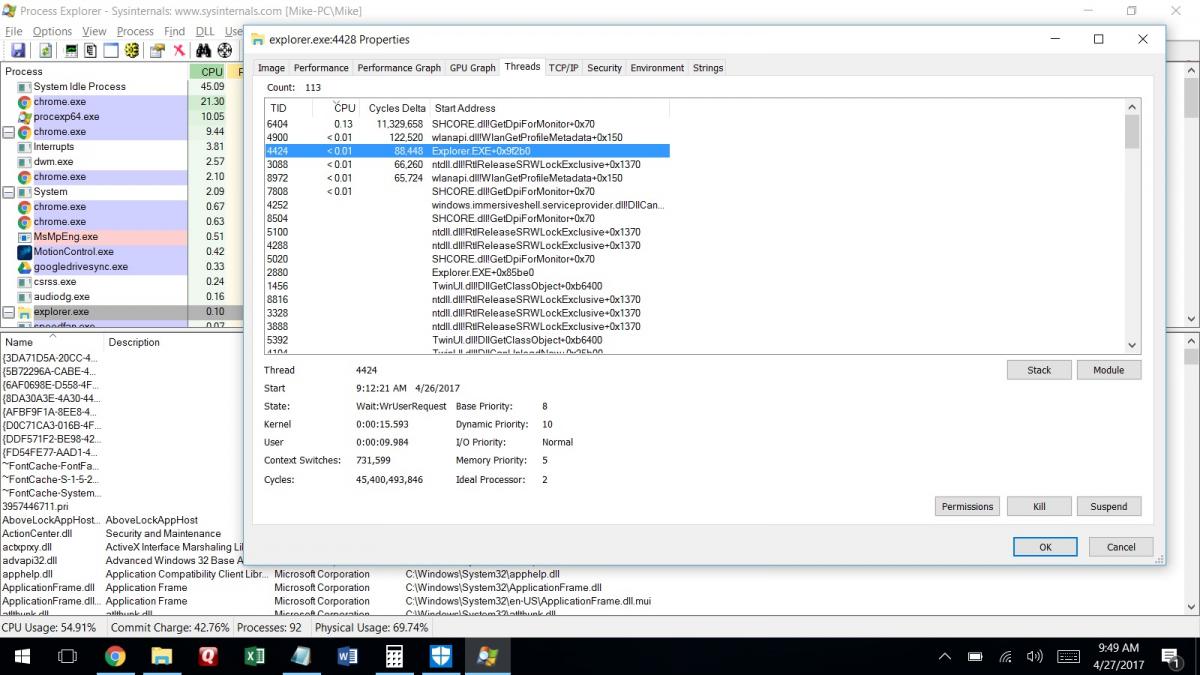Select the procexp64.exe process icon
This screenshot has height=675, width=1200.
tap(25, 117)
